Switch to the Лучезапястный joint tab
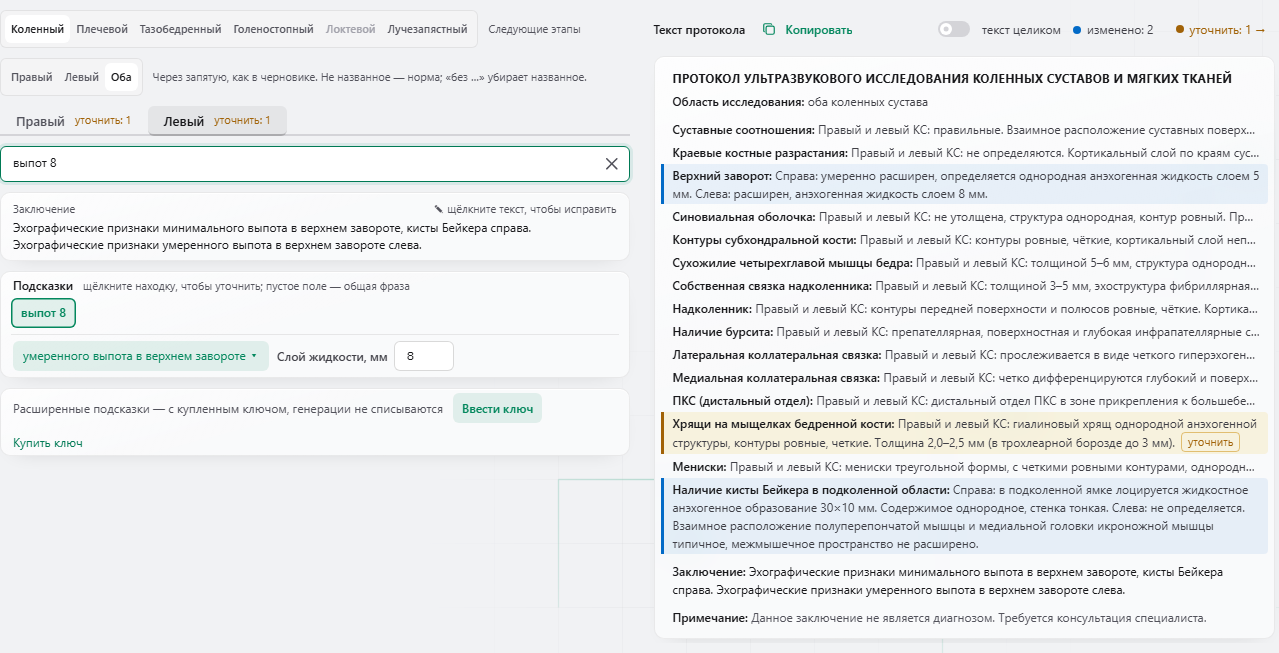This screenshot has height=653, width=1279. point(427,29)
